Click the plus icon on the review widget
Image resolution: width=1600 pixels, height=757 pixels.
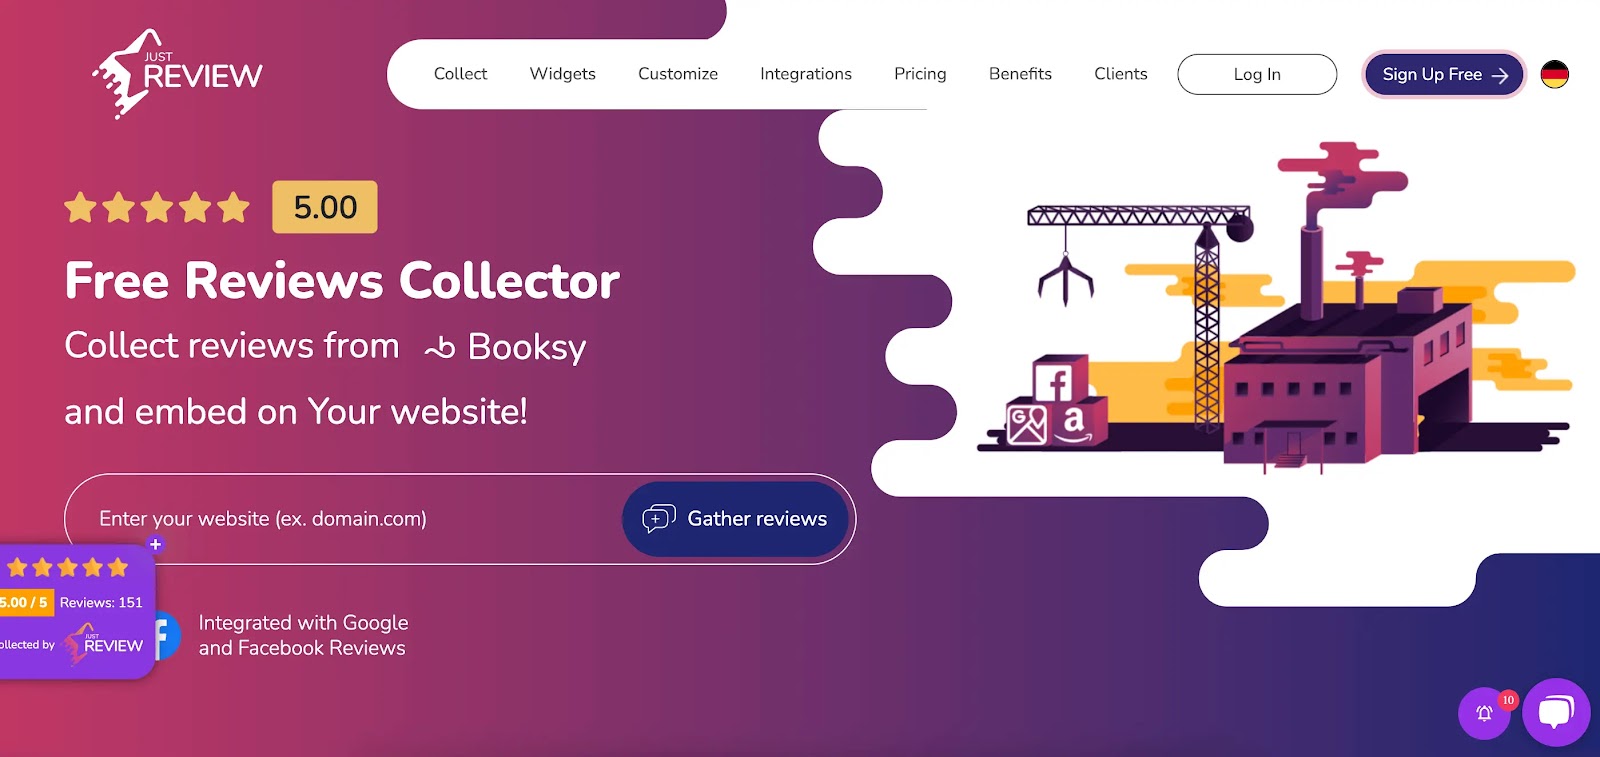click(155, 544)
